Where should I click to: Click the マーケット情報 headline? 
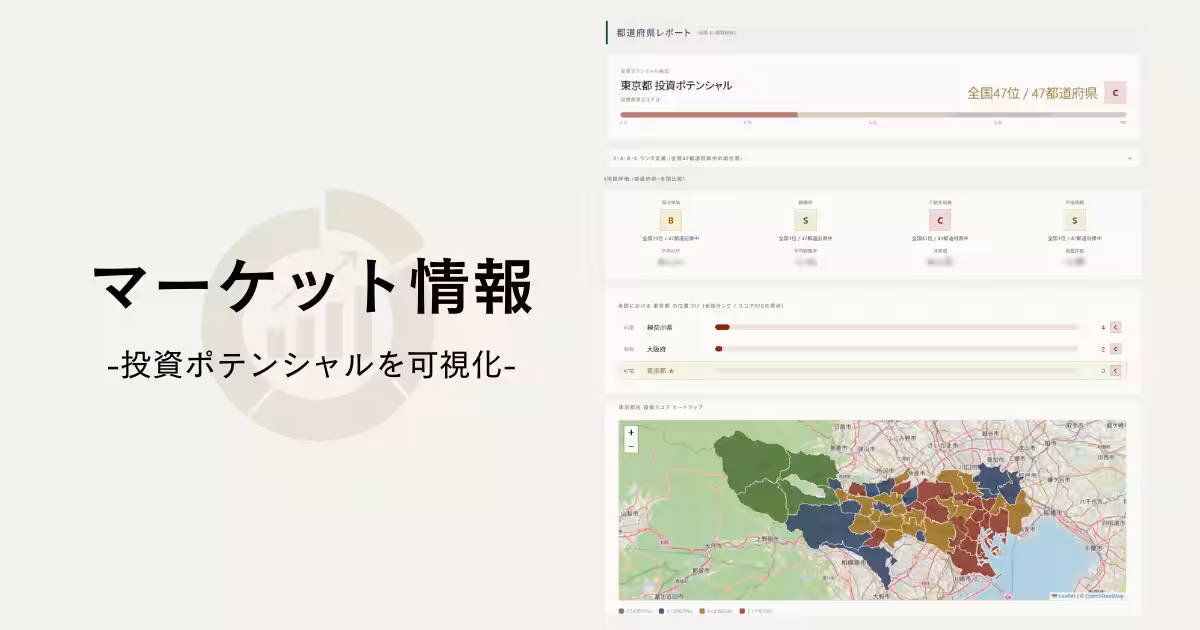(313, 288)
